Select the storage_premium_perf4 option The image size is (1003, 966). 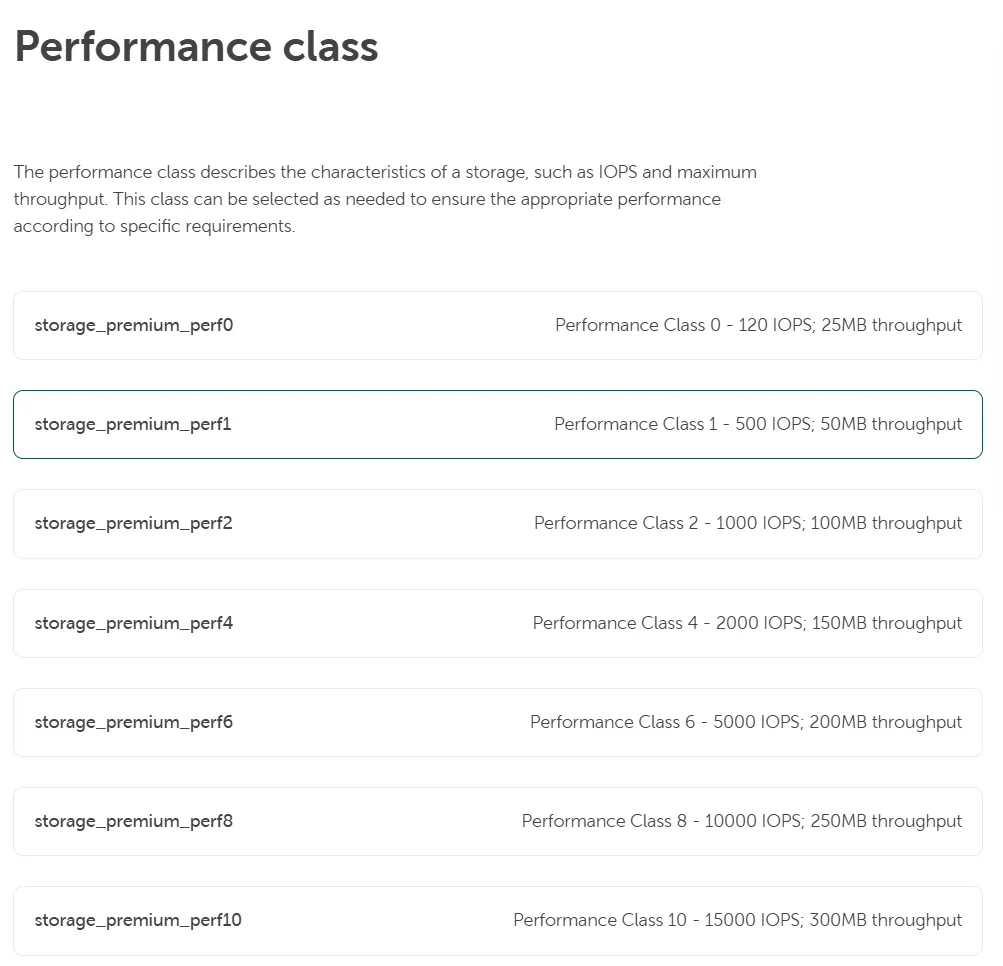(497, 622)
